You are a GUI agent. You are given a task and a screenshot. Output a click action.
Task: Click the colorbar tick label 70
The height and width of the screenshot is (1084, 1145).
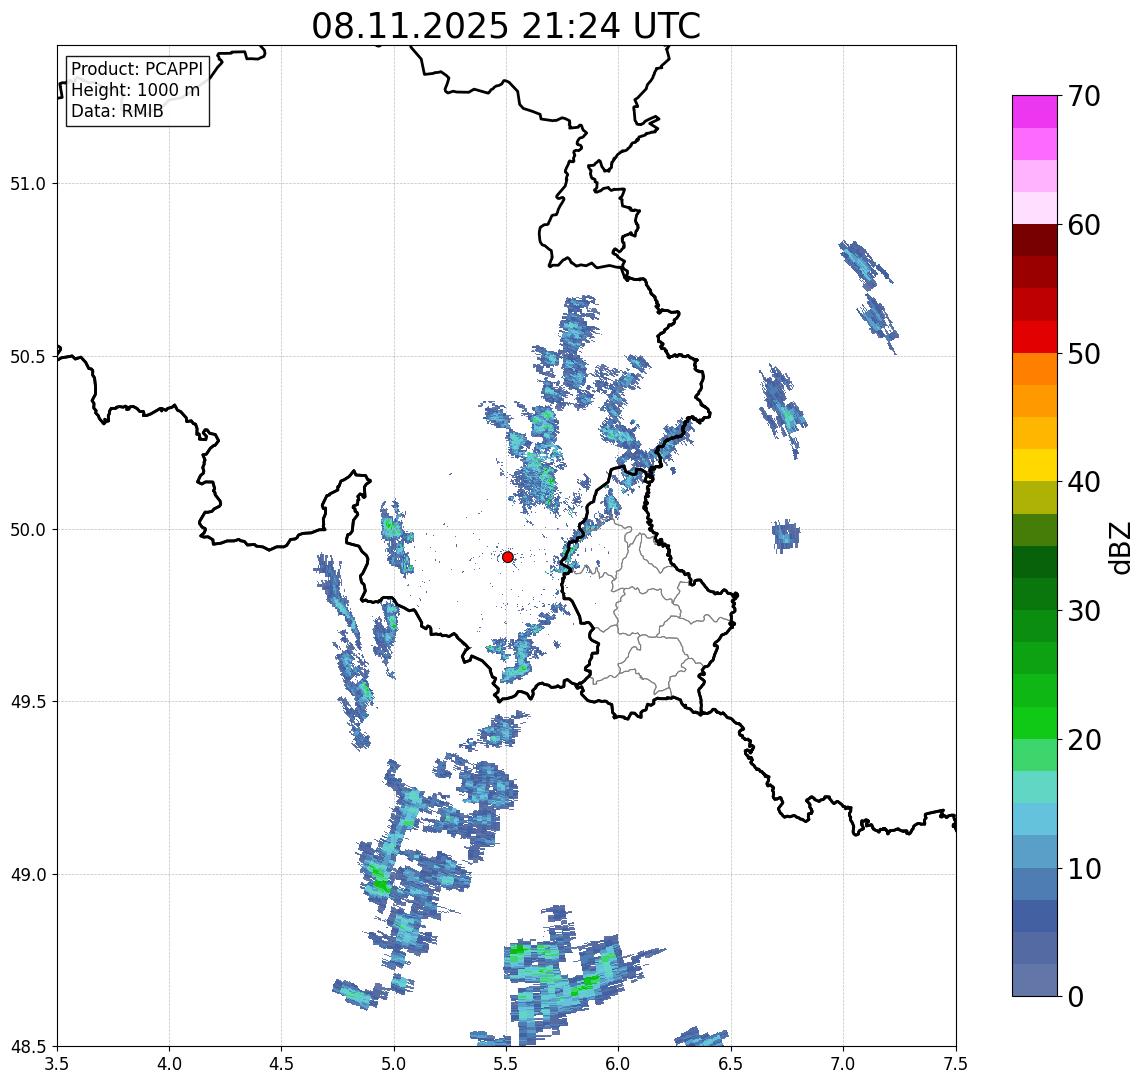1084,96
